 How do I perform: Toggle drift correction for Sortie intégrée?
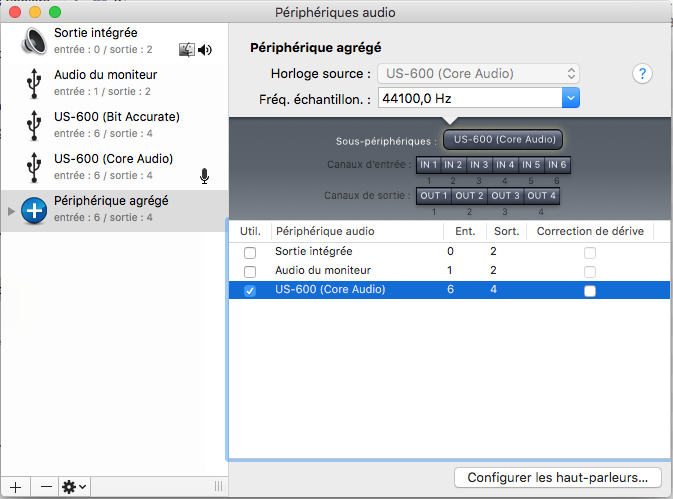tap(590, 253)
